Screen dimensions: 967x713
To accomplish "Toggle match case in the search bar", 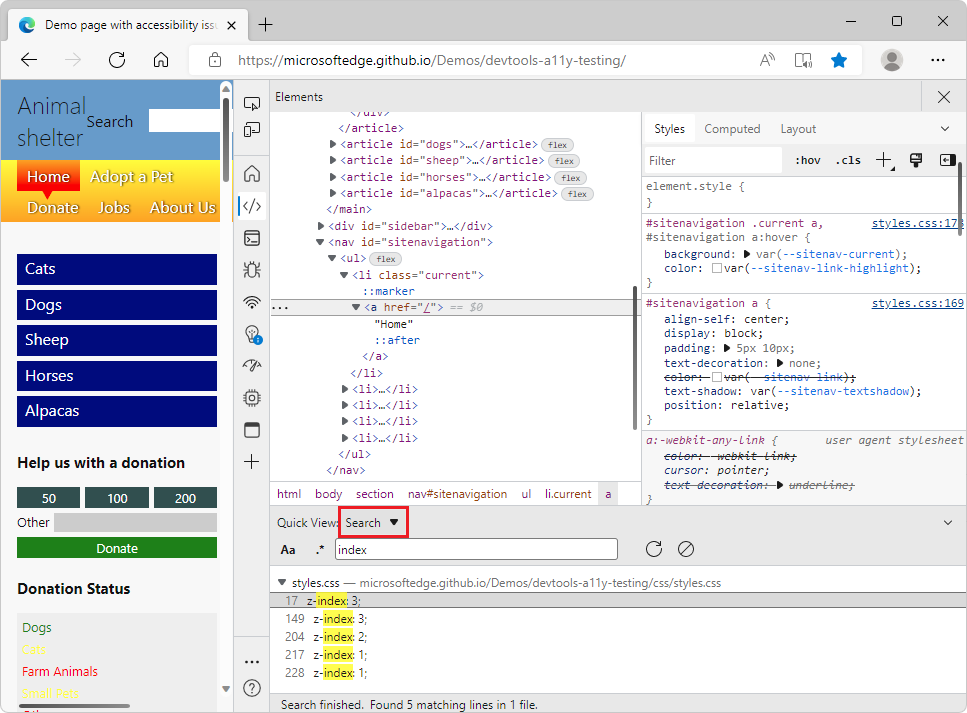I will (x=288, y=549).
